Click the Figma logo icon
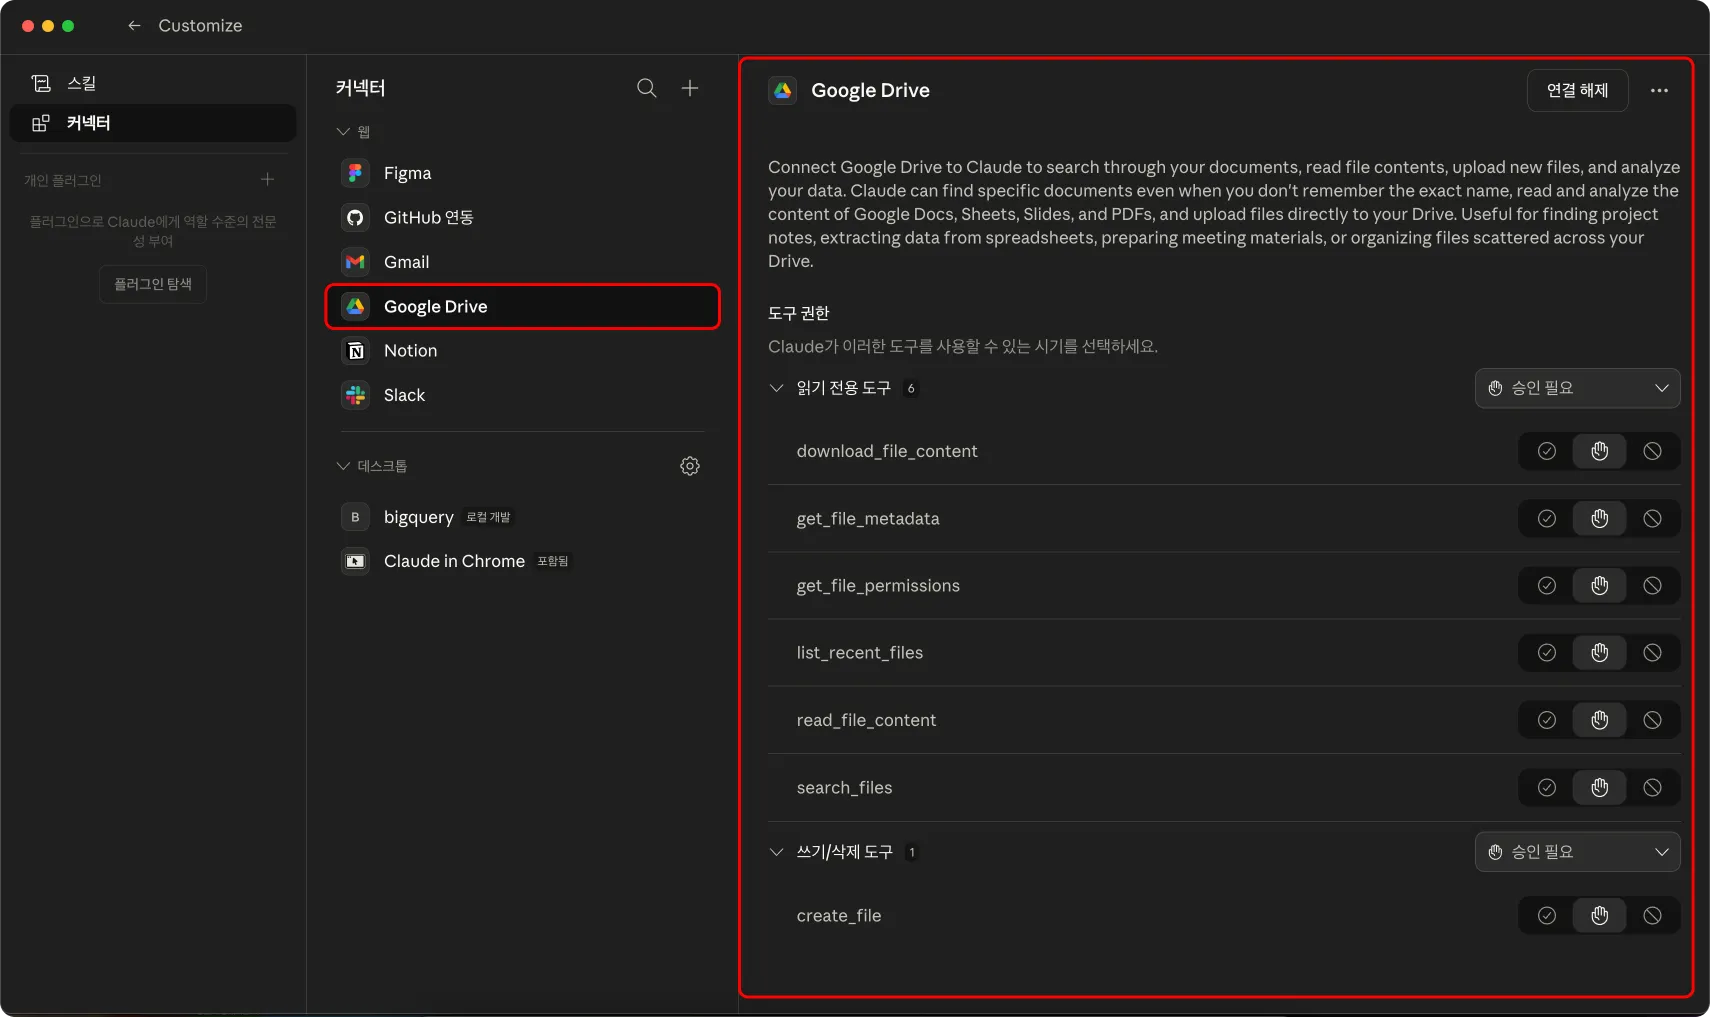 pyautogui.click(x=355, y=173)
